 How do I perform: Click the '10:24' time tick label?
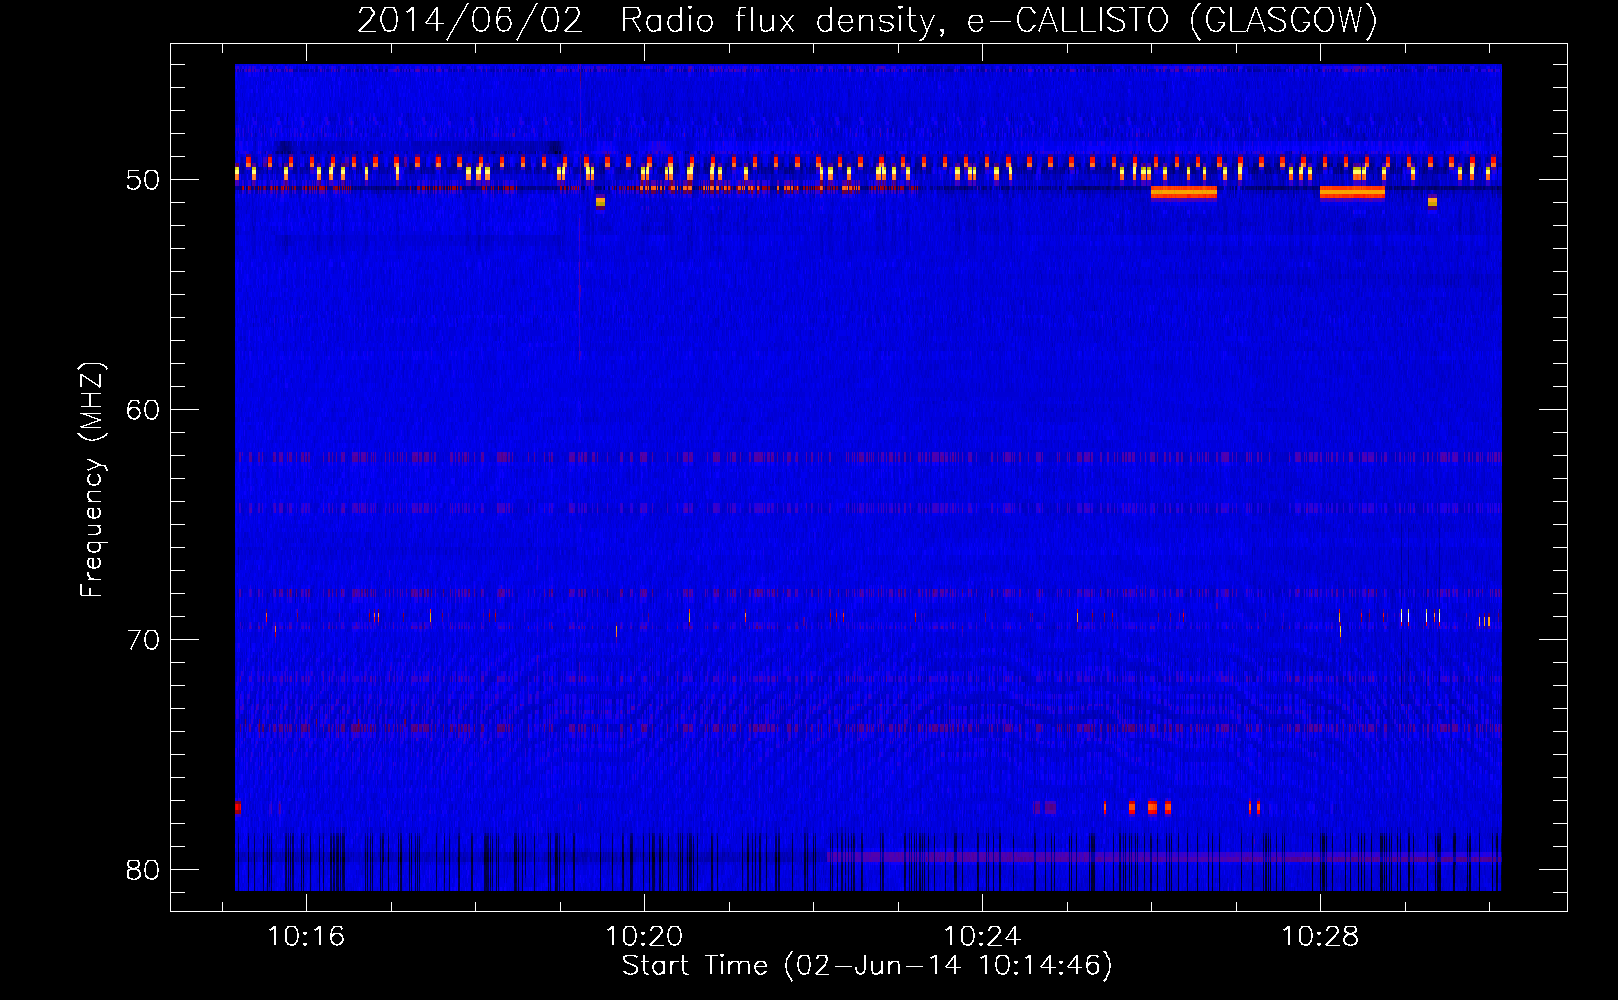pyautogui.click(x=982, y=936)
